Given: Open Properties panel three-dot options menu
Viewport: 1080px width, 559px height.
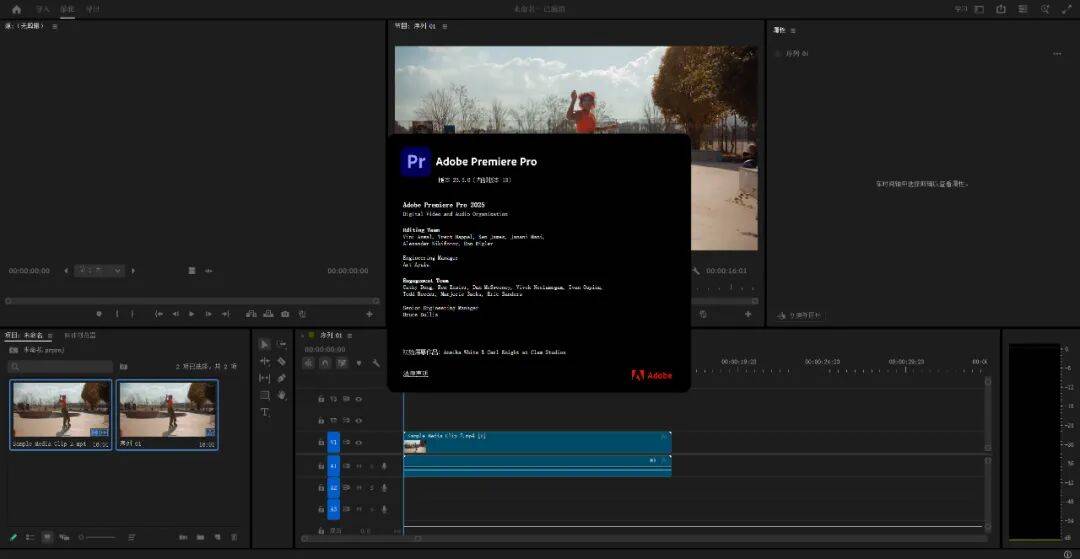Looking at the screenshot, I should click(x=1057, y=54).
